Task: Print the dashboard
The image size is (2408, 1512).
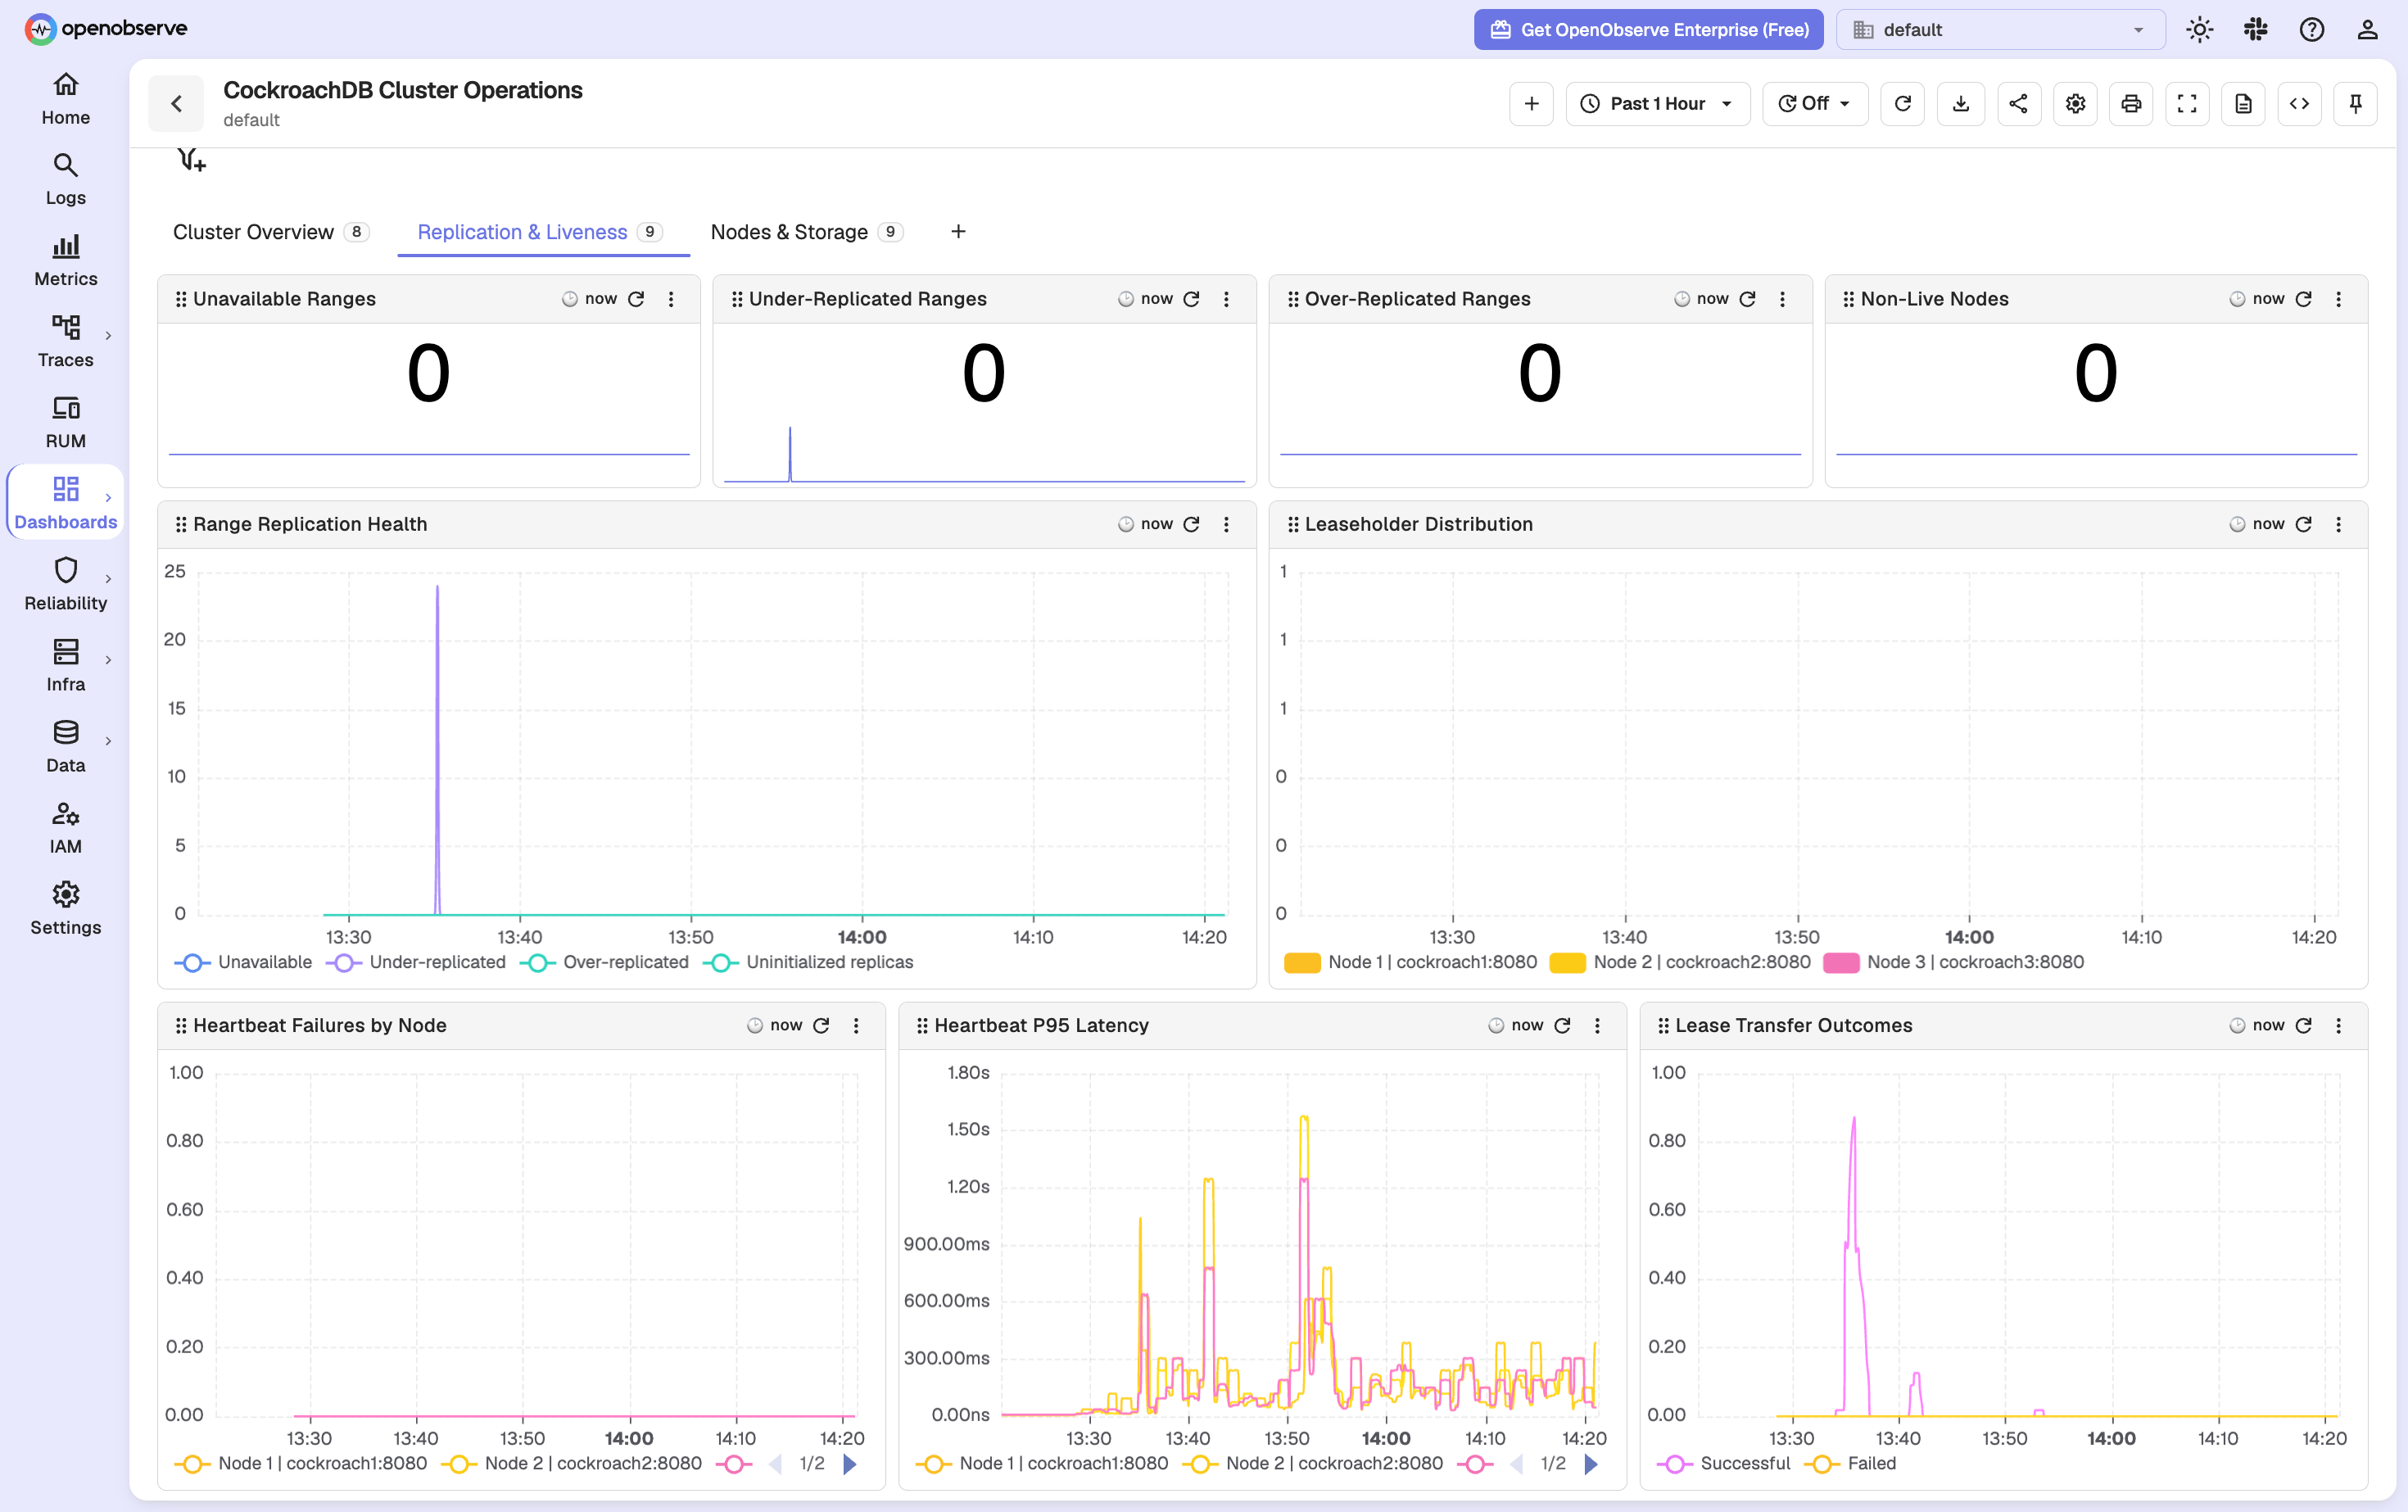Action: point(2131,103)
